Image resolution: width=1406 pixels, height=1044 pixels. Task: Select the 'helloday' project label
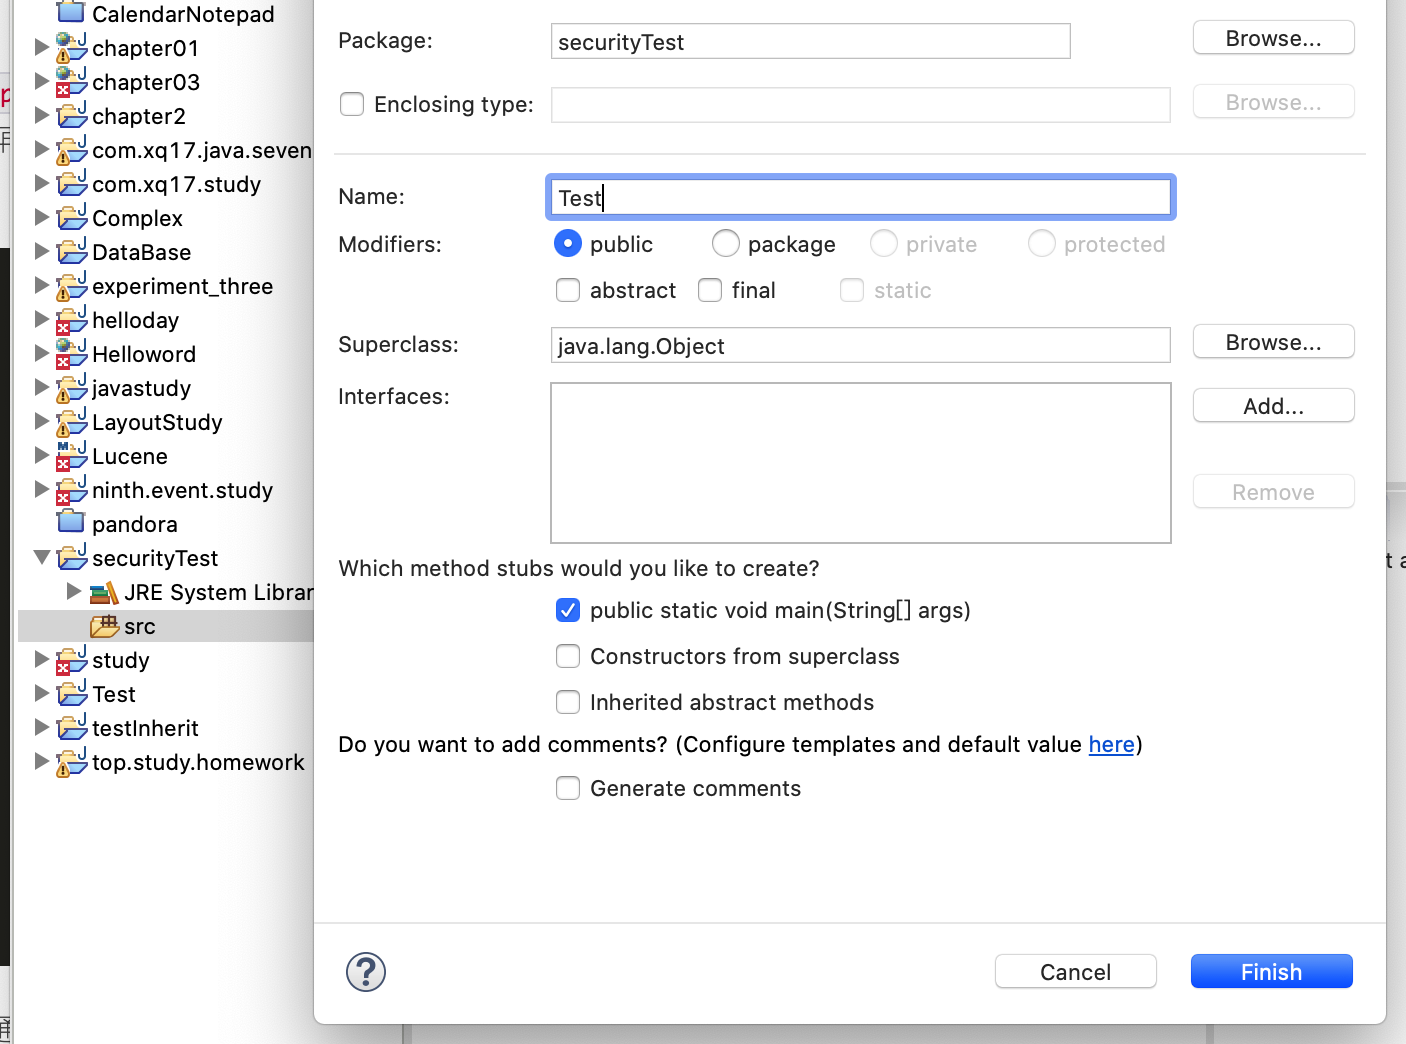pyautogui.click(x=135, y=320)
